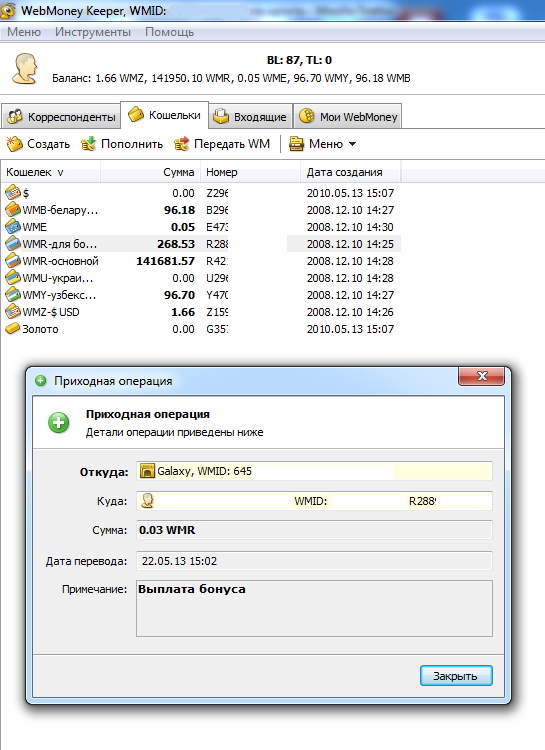
Task: Click the Дата перевода field
Action: 314,561
